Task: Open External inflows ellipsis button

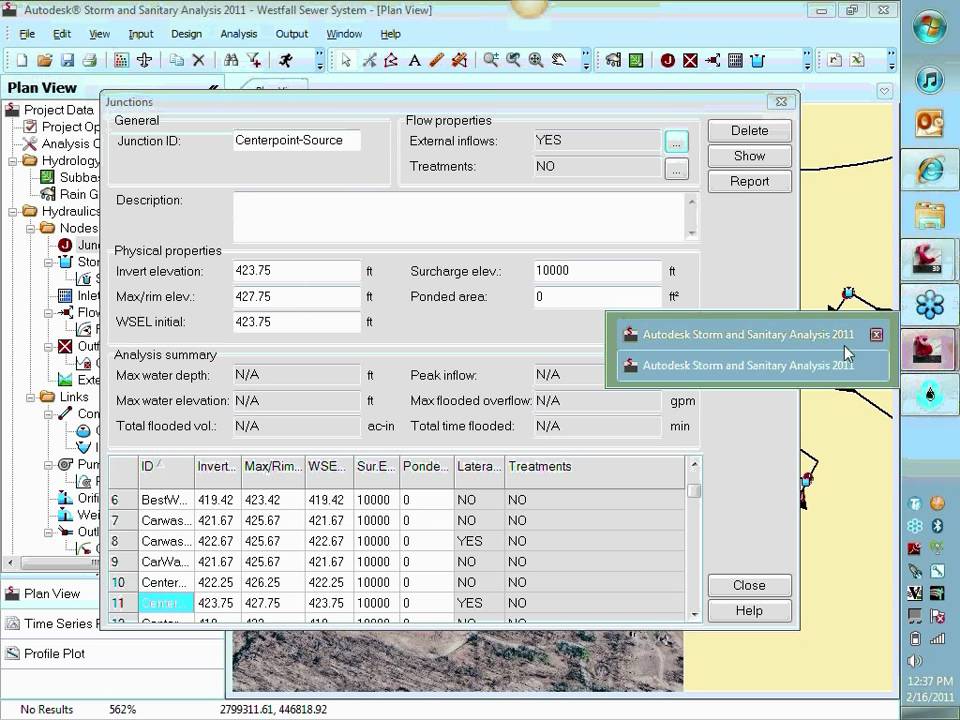Action: [676, 142]
